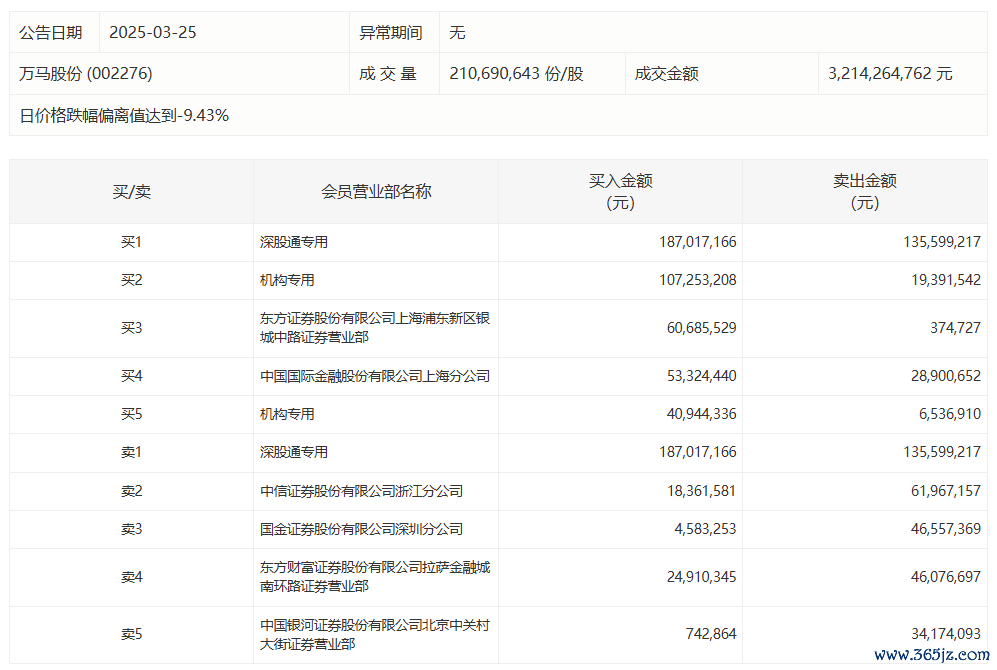Screen dimensions: 997x670
Task: Click buy amount 53,324,440
Action: (x=701, y=376)
